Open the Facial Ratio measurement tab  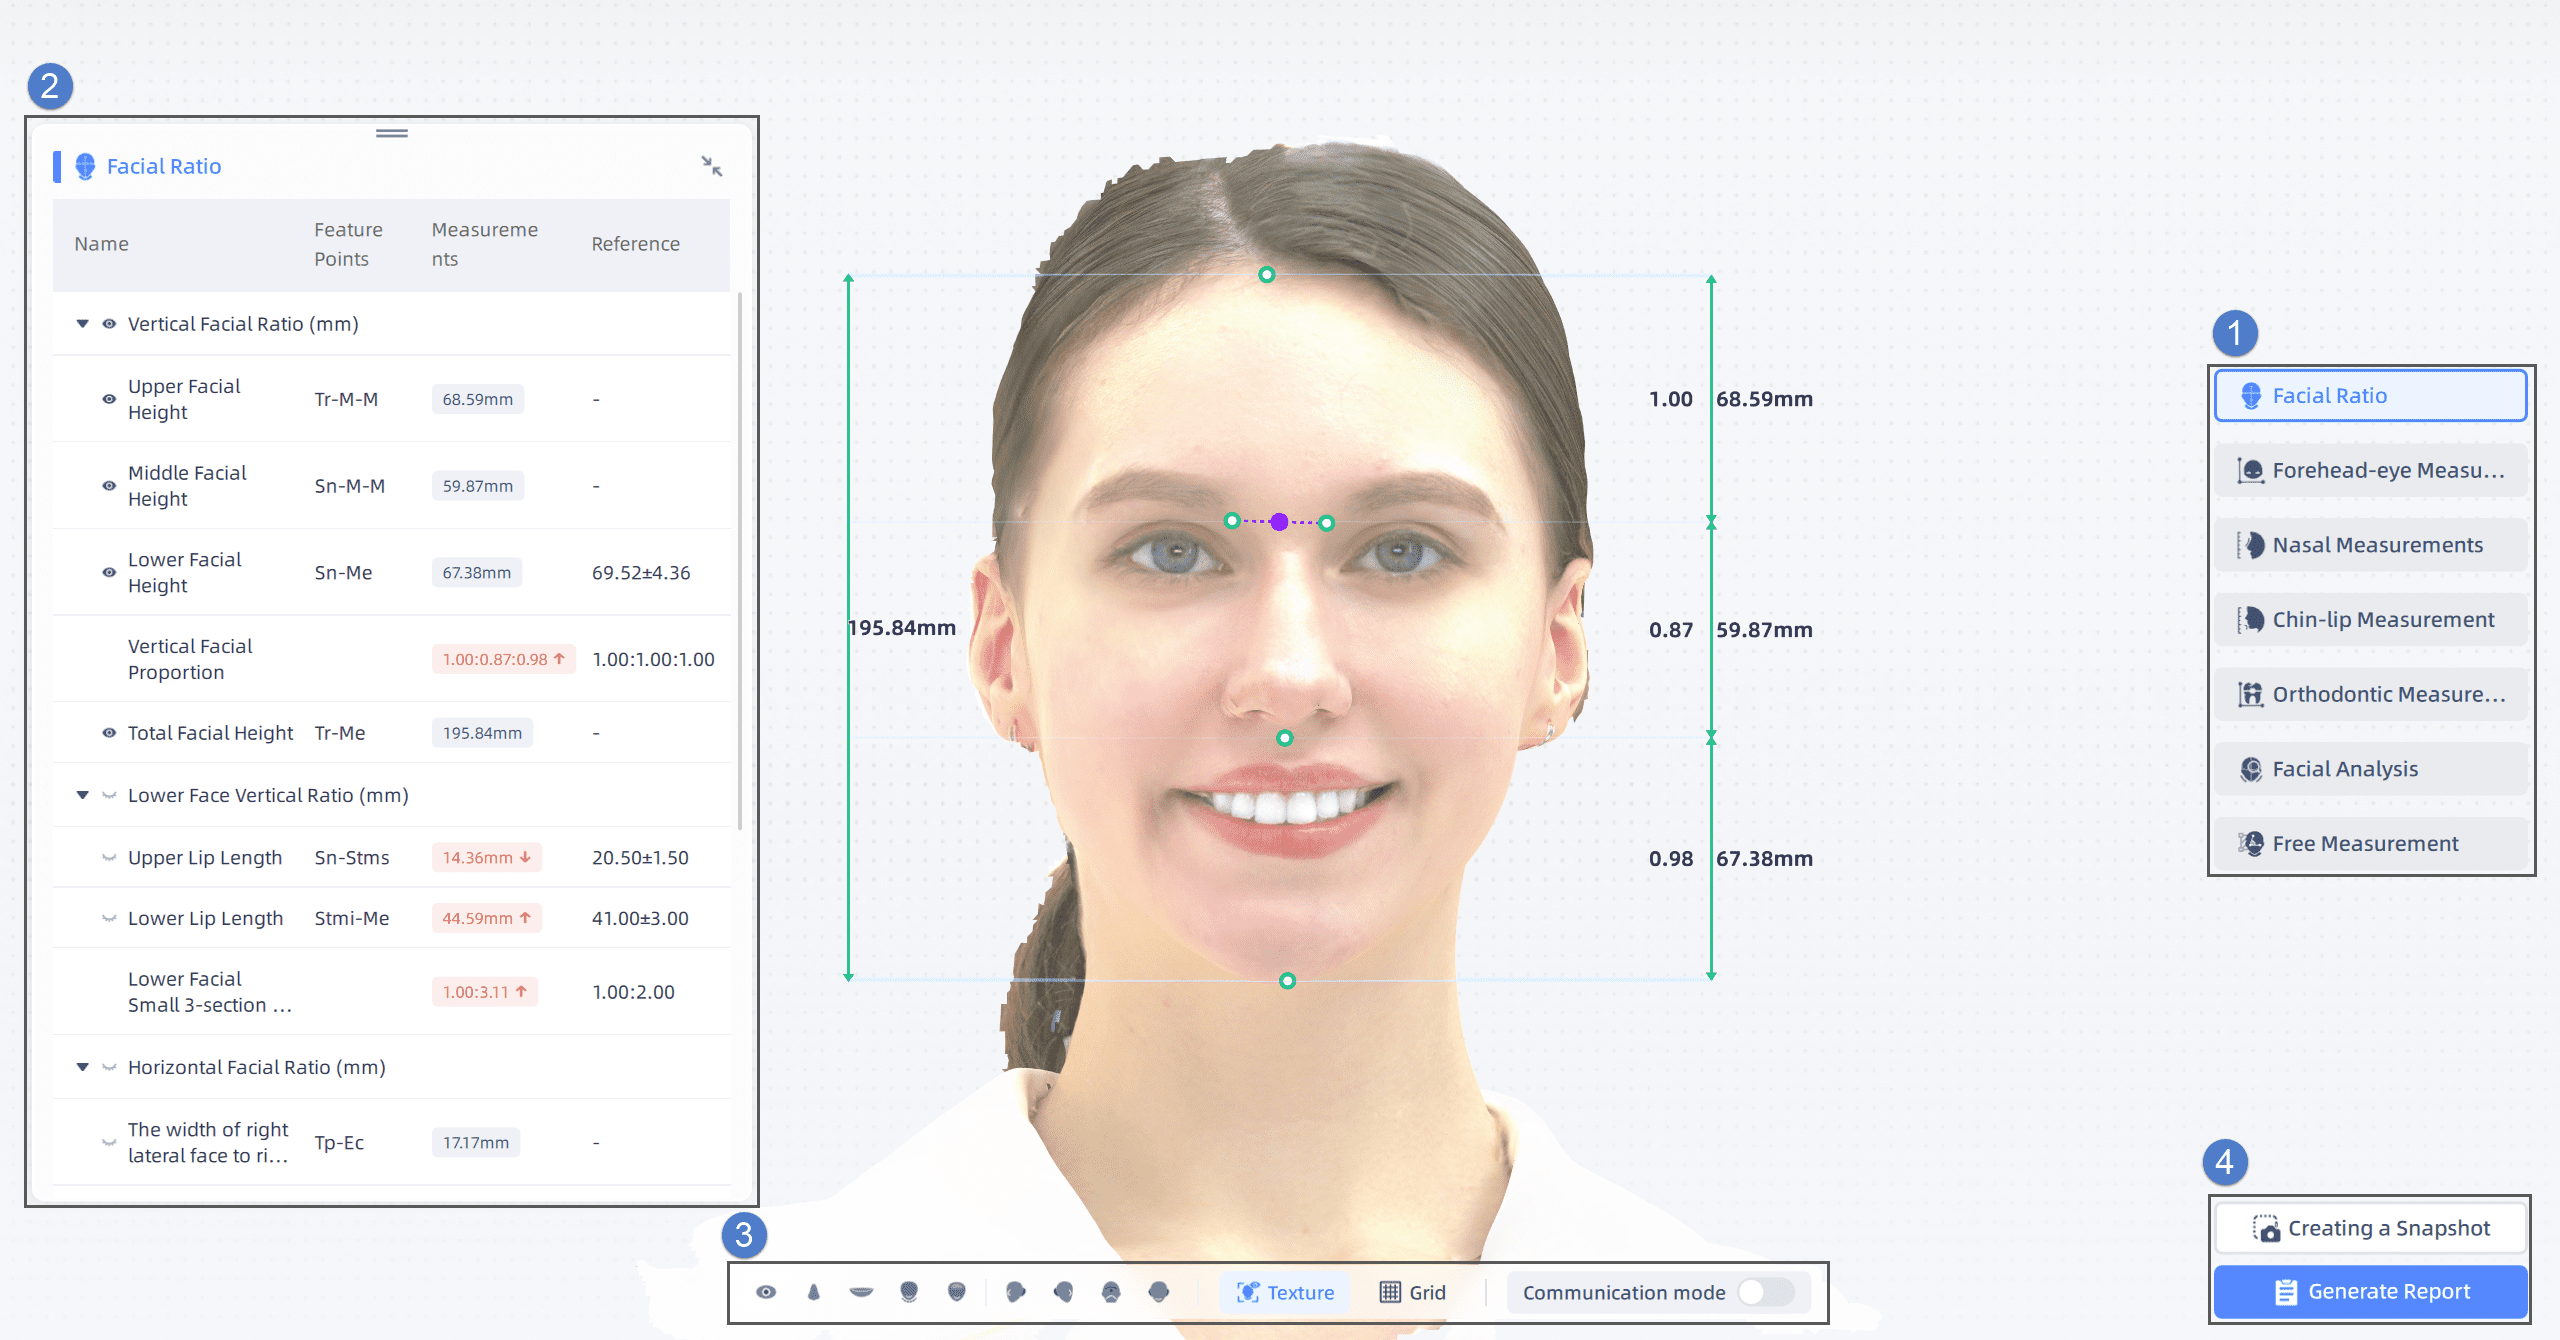(2370, 396)
